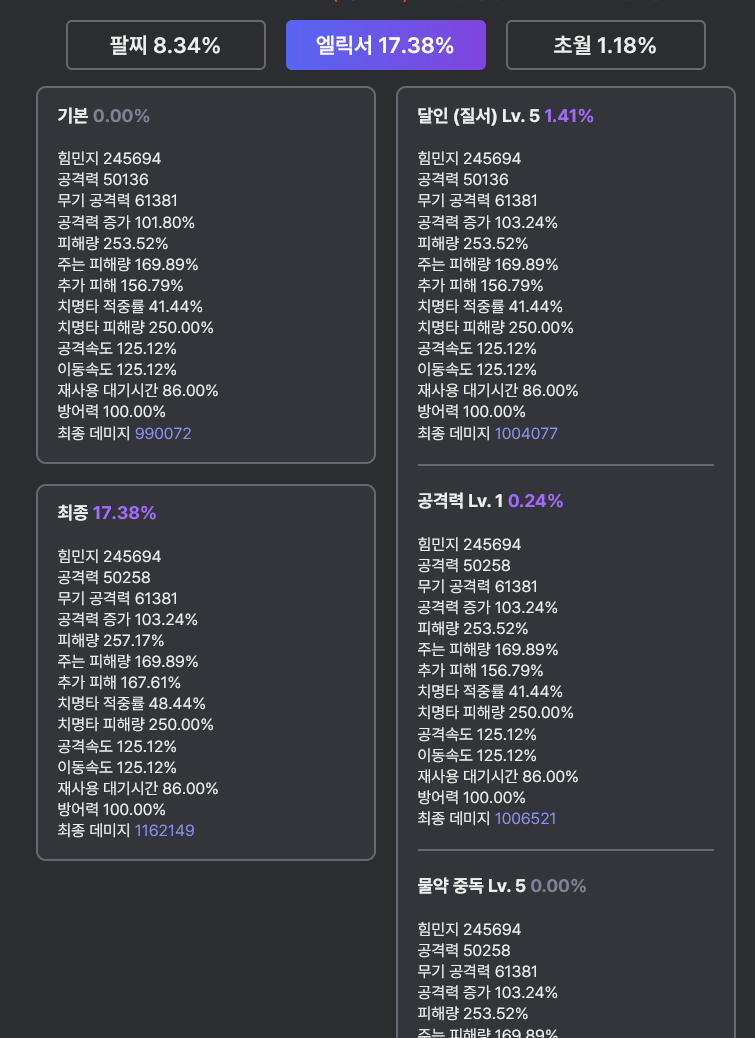Click 피해량 257.17% in 최종 card
The width and height of the screenshot is (755, 1038).
[x=111, y=640]
